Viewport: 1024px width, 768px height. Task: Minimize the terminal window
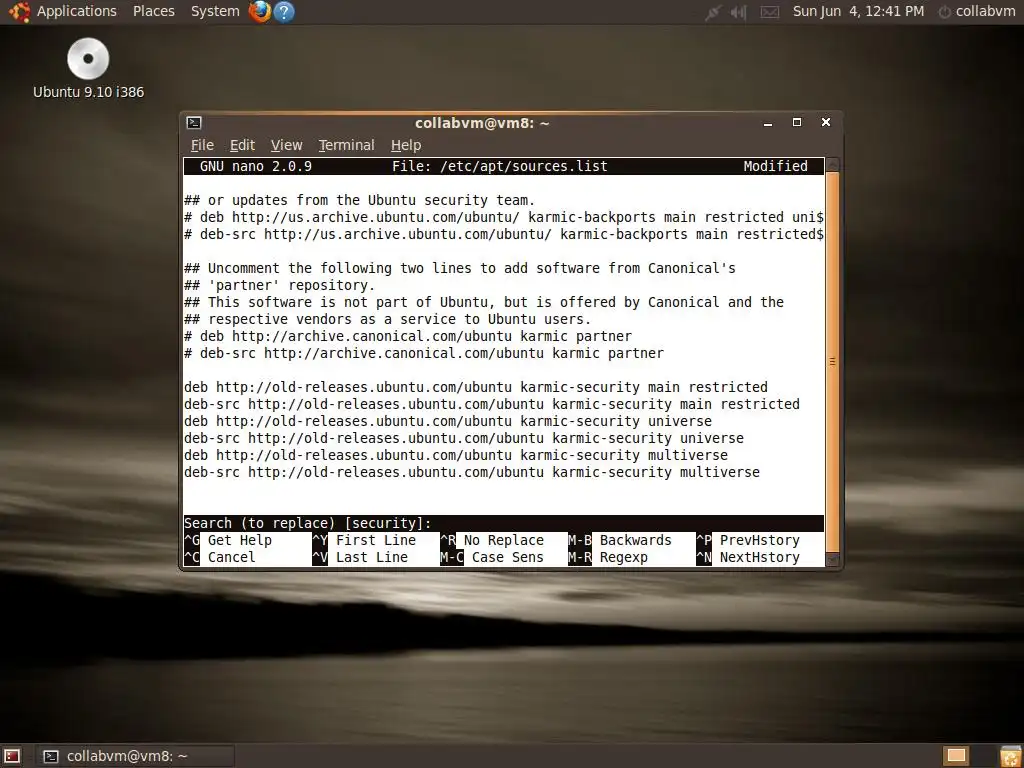coord(768,123)
